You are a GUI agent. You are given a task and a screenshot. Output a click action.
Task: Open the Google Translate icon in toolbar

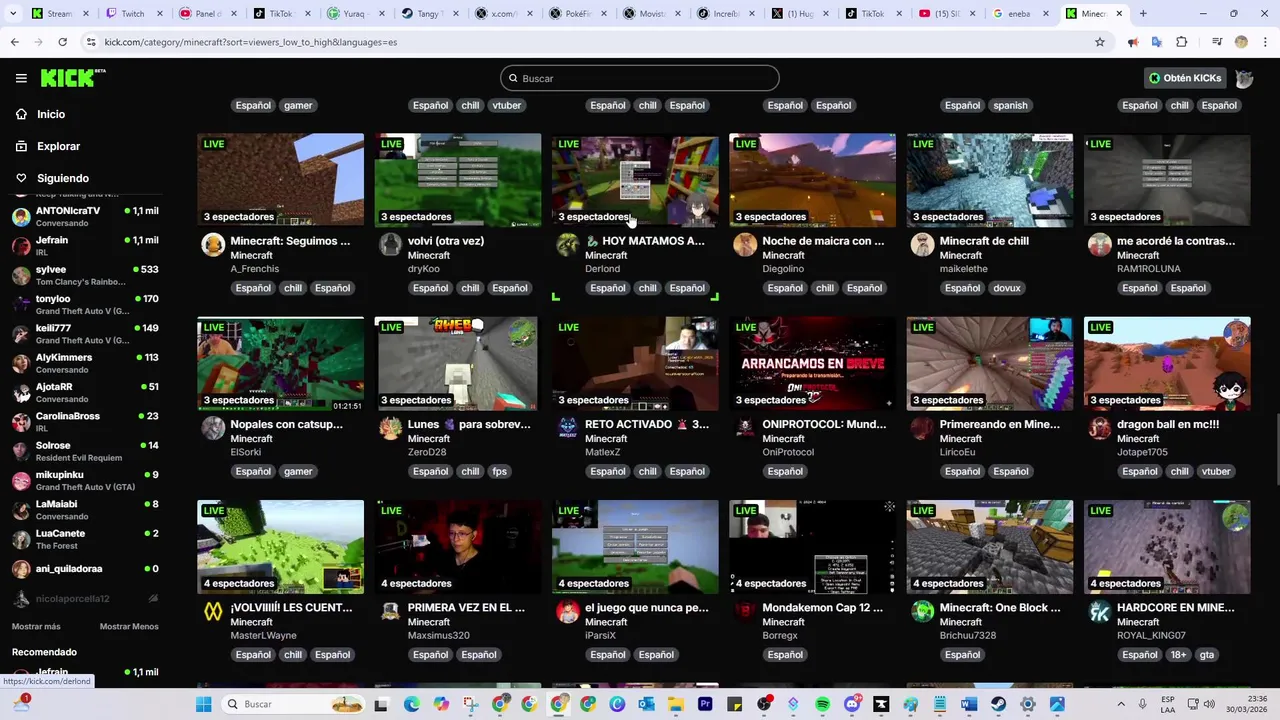[1157, 42]
